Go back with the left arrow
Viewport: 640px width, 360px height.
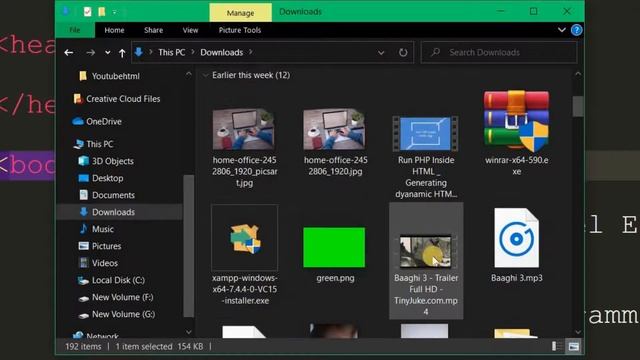tap(69, 52)
